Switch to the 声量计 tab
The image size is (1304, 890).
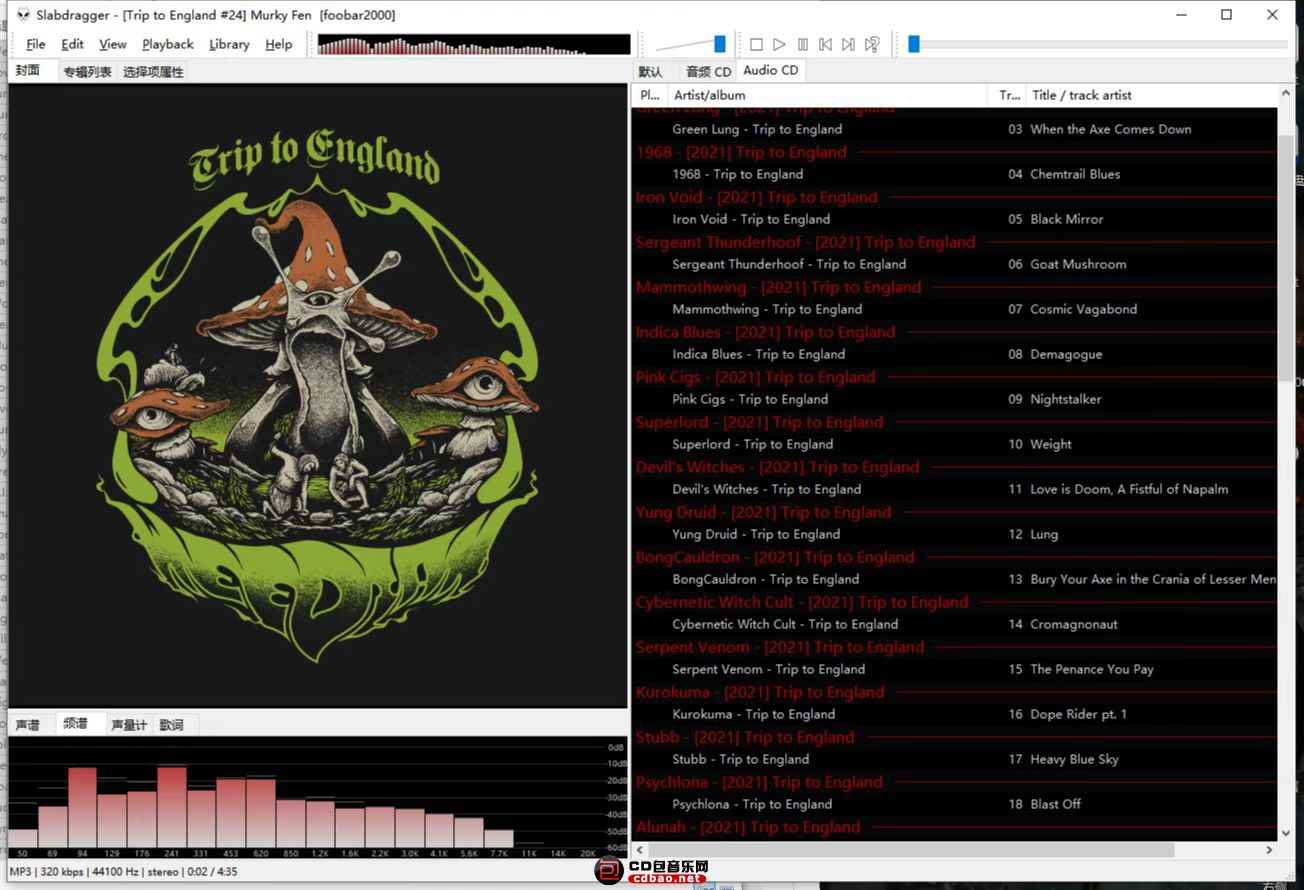coord(129,725)
